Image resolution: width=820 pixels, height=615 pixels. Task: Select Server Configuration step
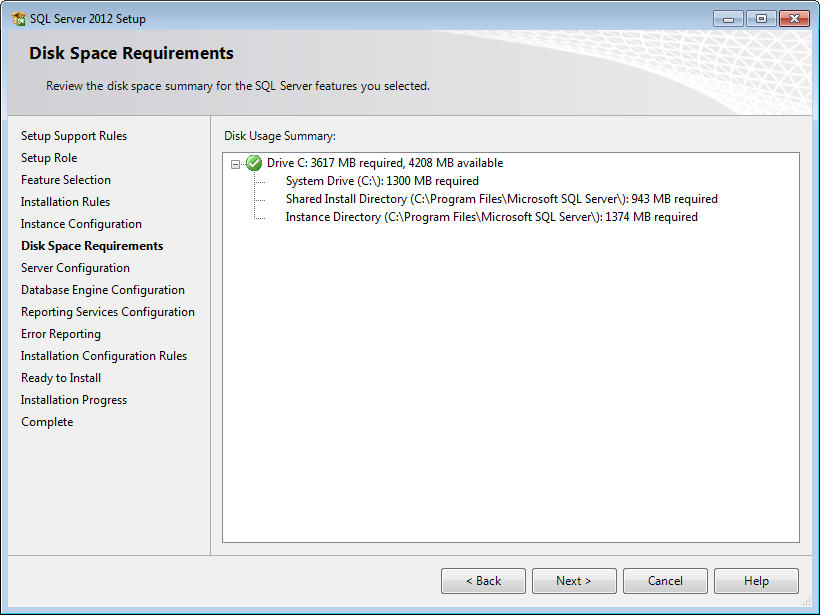[x=75, y=268]
